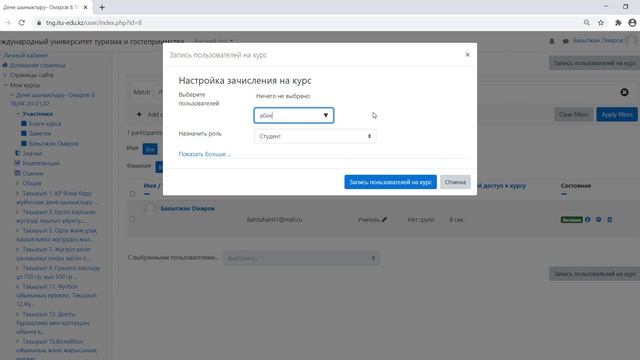Click the Значки badge icon
Screen dimensions: 640x360
click(x=18, y=153)
